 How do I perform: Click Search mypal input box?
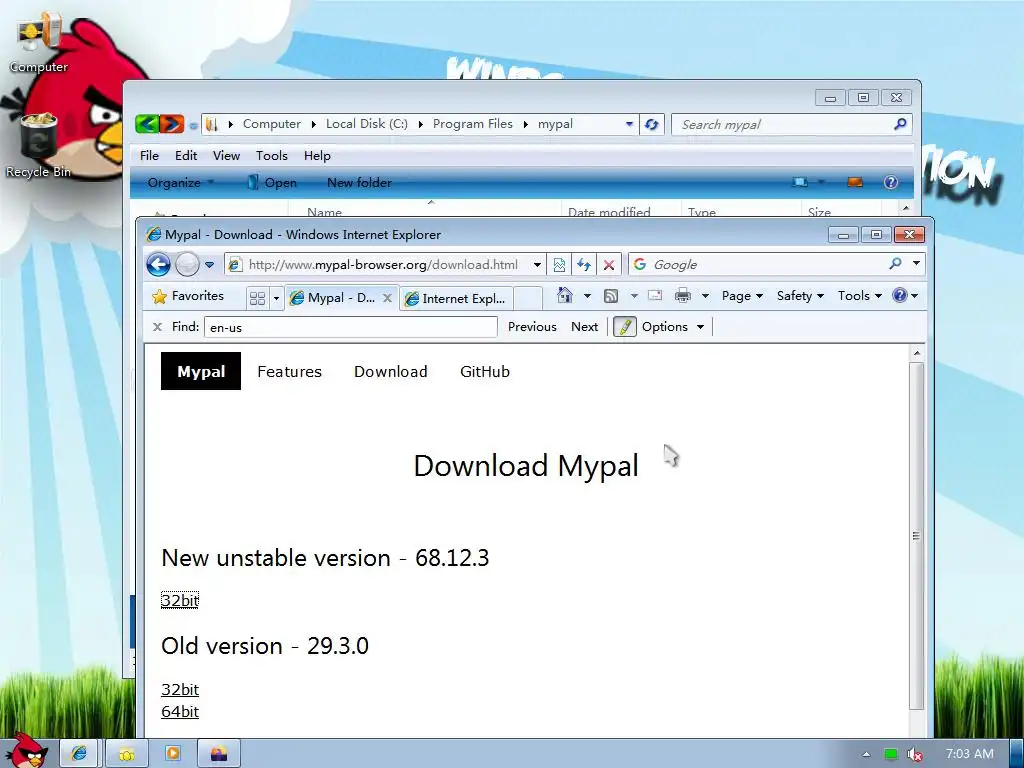784,124
